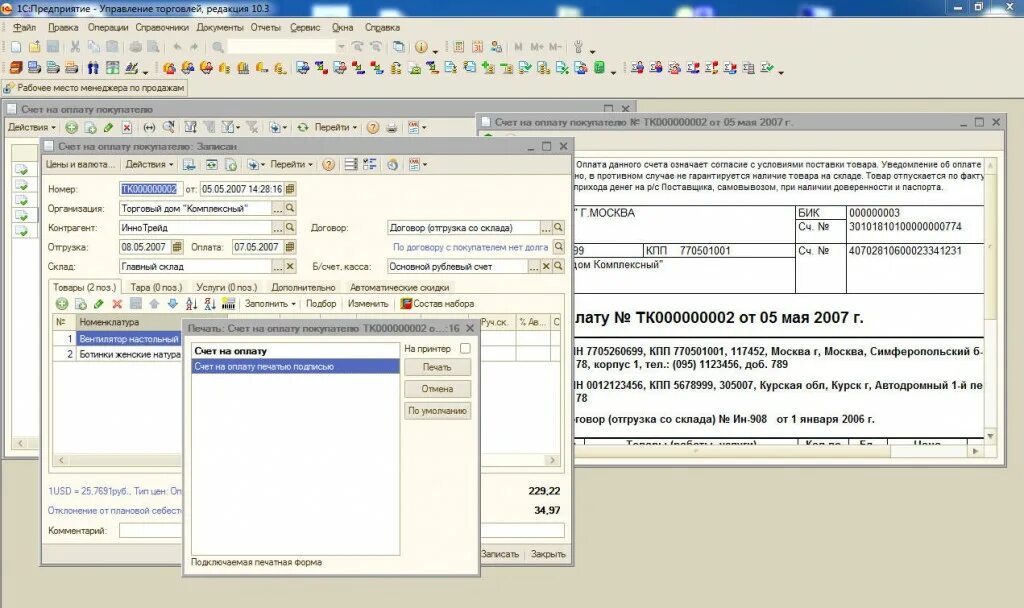Switch to Автоматические скидки tab
1024x608 pixels.
400,287
